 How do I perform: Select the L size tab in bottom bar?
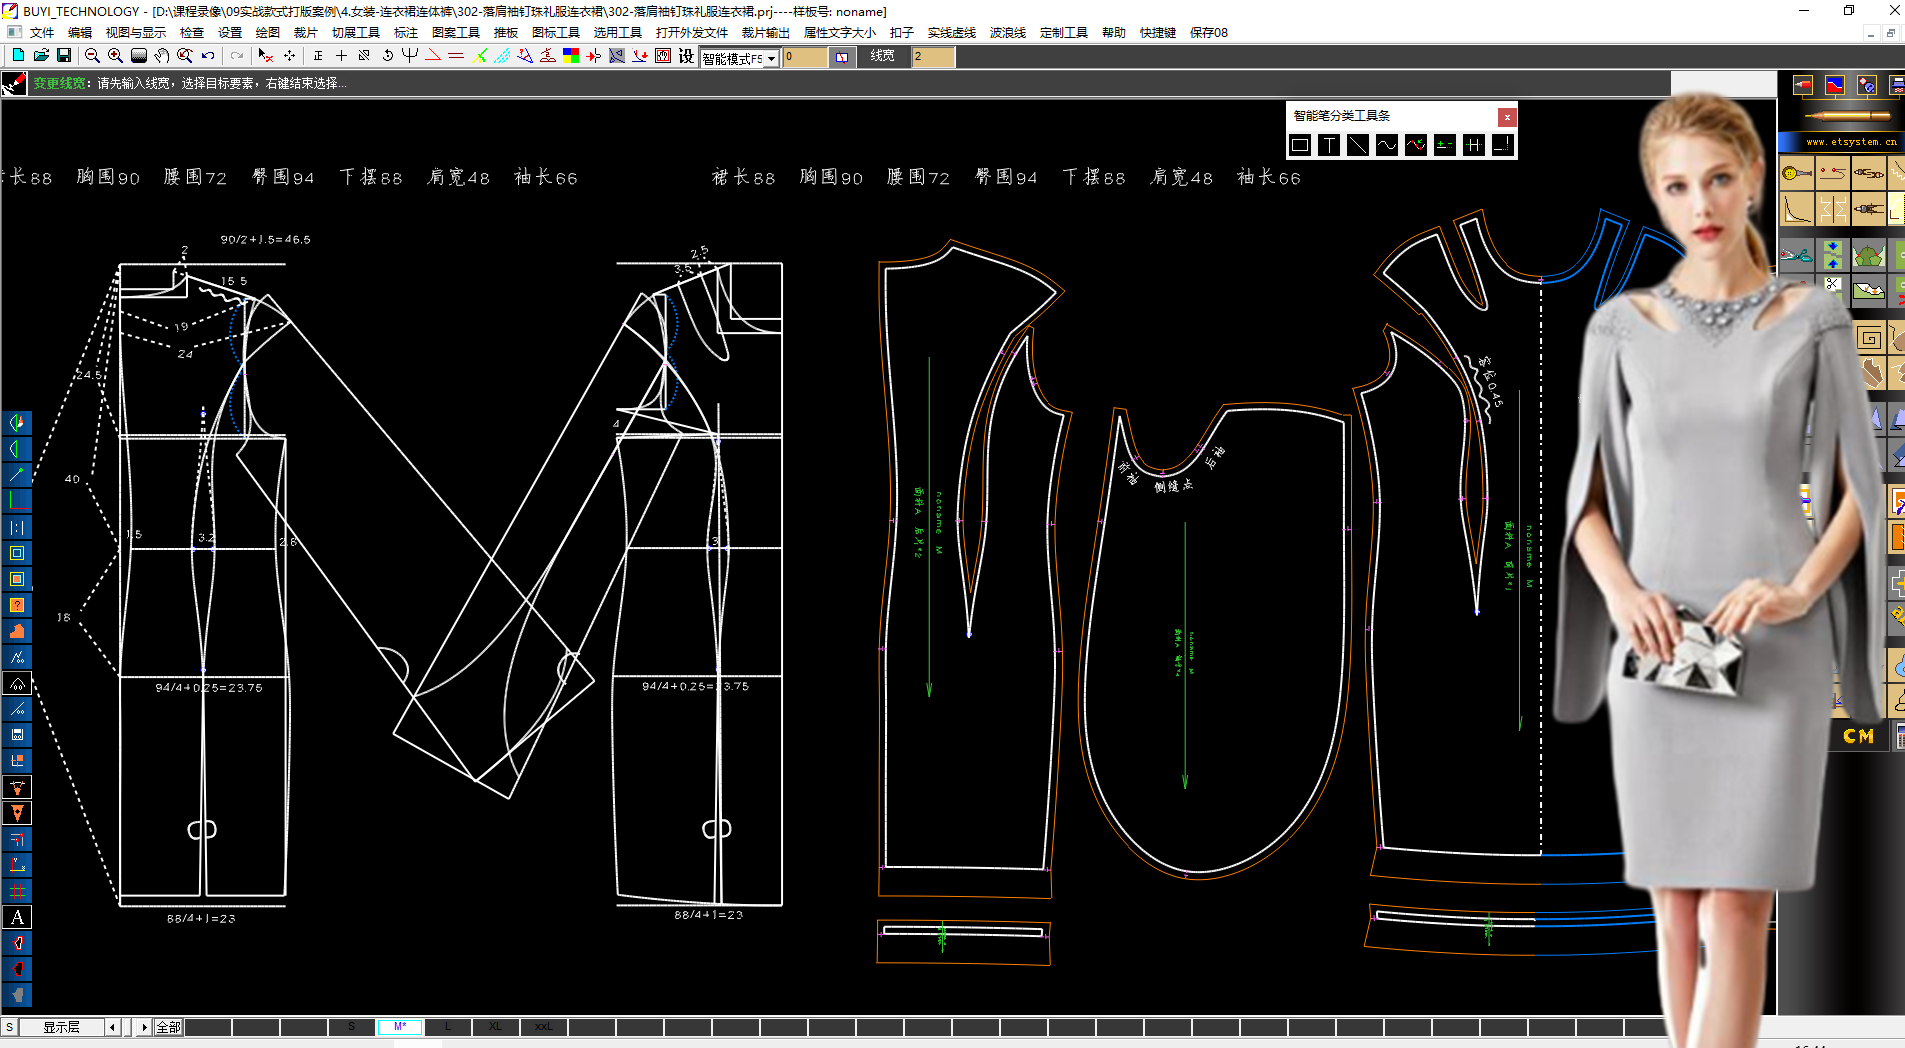click(447, 1027)
